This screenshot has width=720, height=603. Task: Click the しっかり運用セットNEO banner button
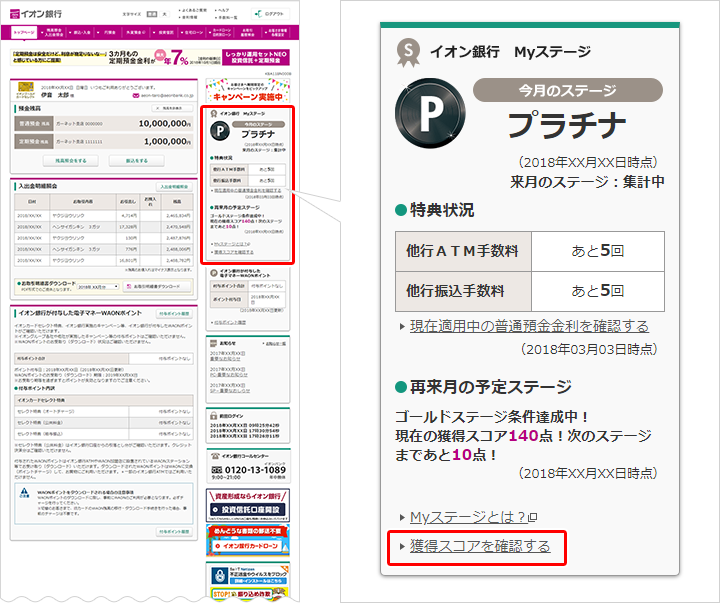[256, 57]
